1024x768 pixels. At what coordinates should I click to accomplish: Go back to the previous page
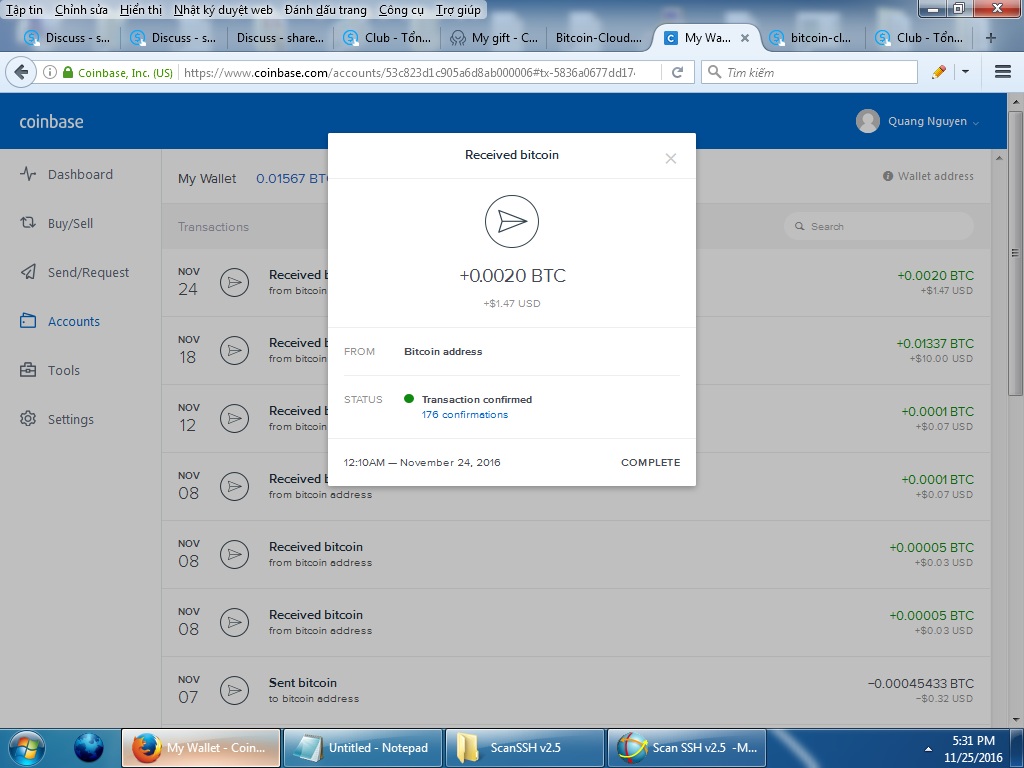[21, 72]
